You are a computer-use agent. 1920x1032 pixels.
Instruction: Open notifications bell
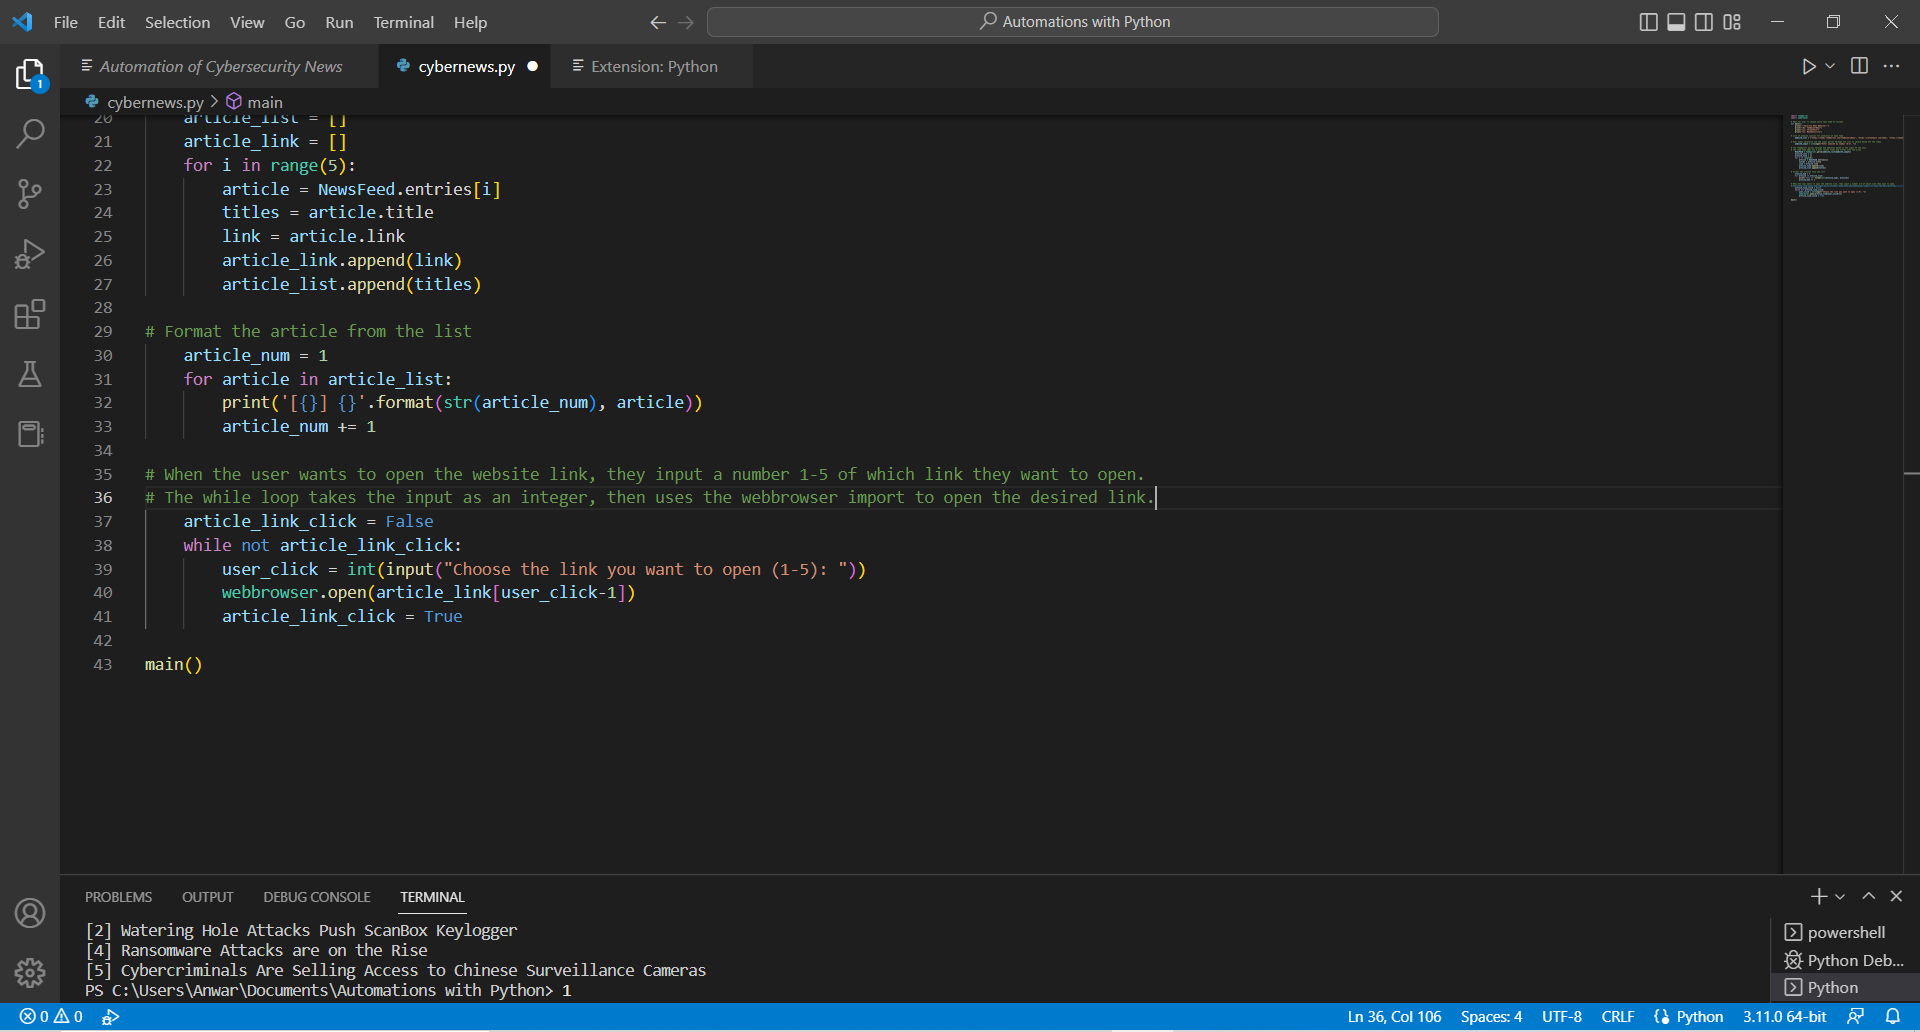coord(1893,1016)
